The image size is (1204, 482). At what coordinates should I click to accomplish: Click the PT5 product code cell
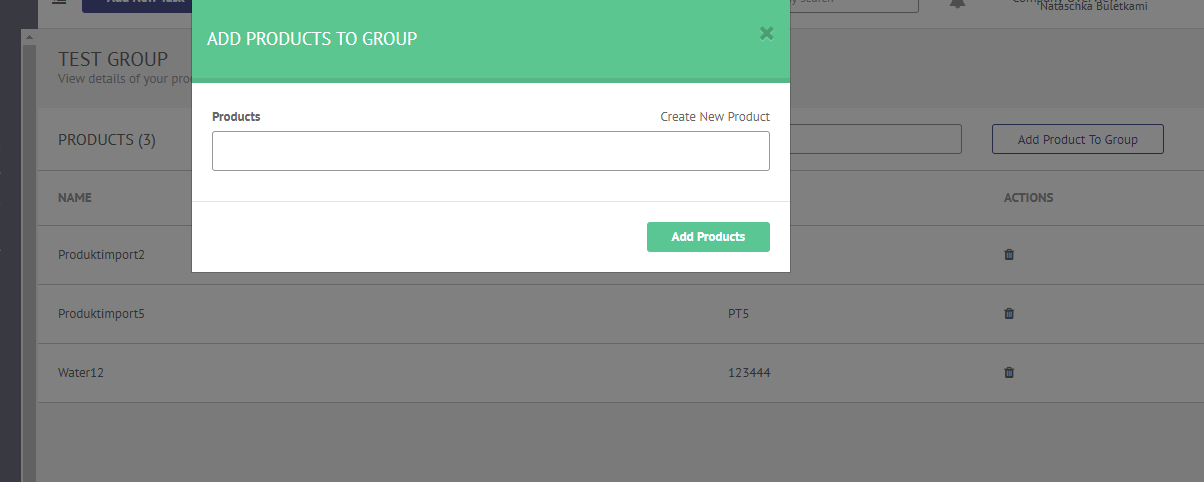[738, 314]
